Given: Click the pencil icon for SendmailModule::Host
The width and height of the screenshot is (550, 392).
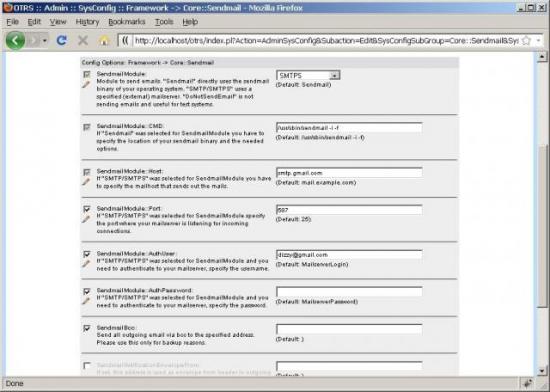Looking at the screenshot, I should coord(86,182).
